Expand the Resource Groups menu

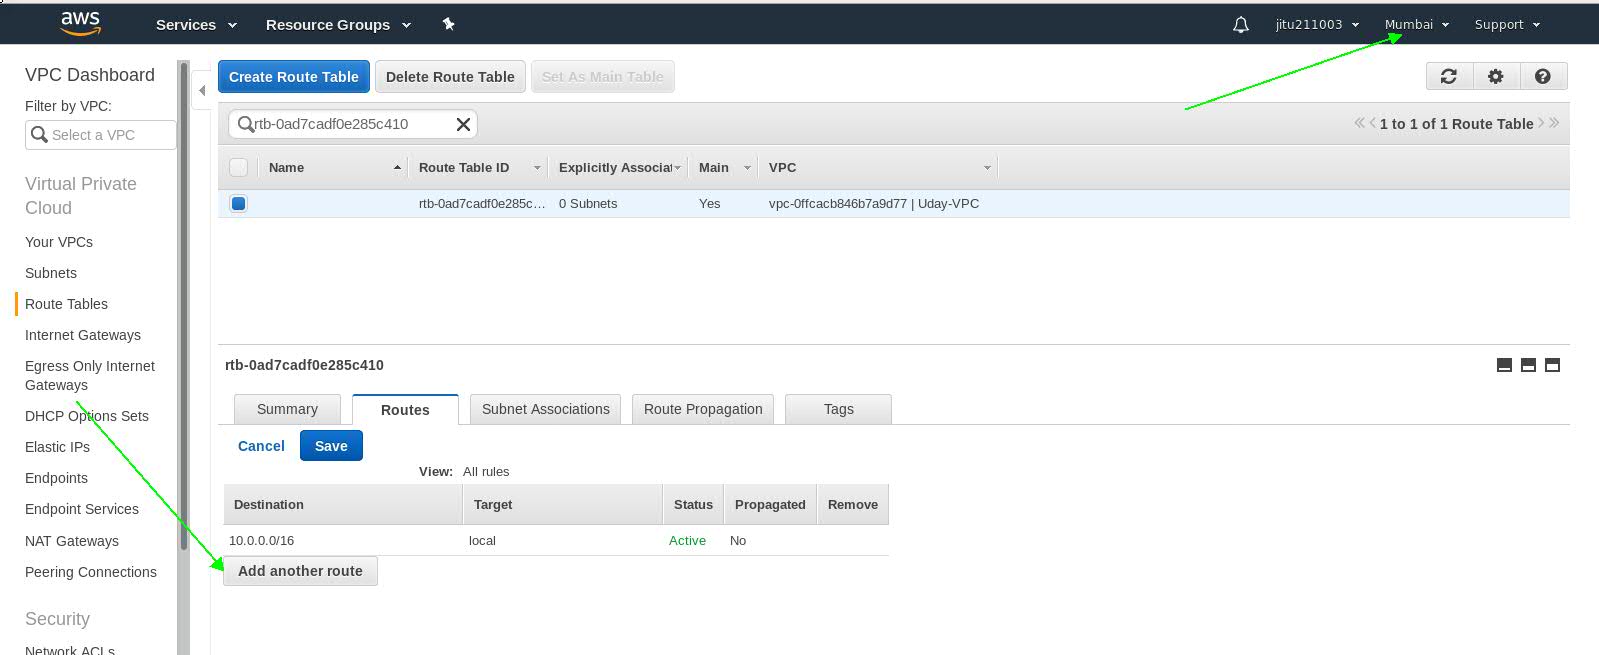(x=338, y=25)
